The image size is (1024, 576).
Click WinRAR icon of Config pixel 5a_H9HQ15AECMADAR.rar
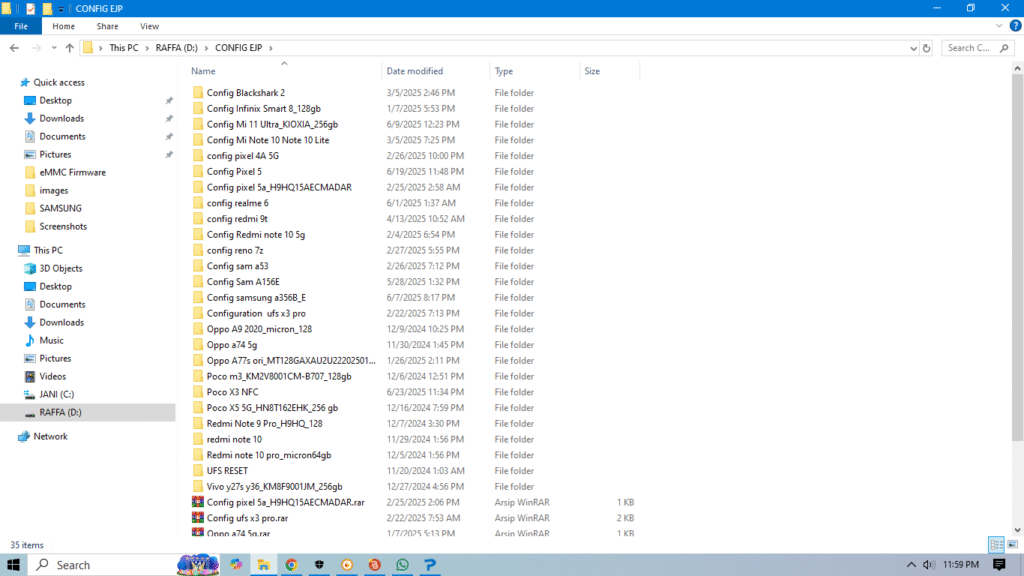(x=198, y=502)
